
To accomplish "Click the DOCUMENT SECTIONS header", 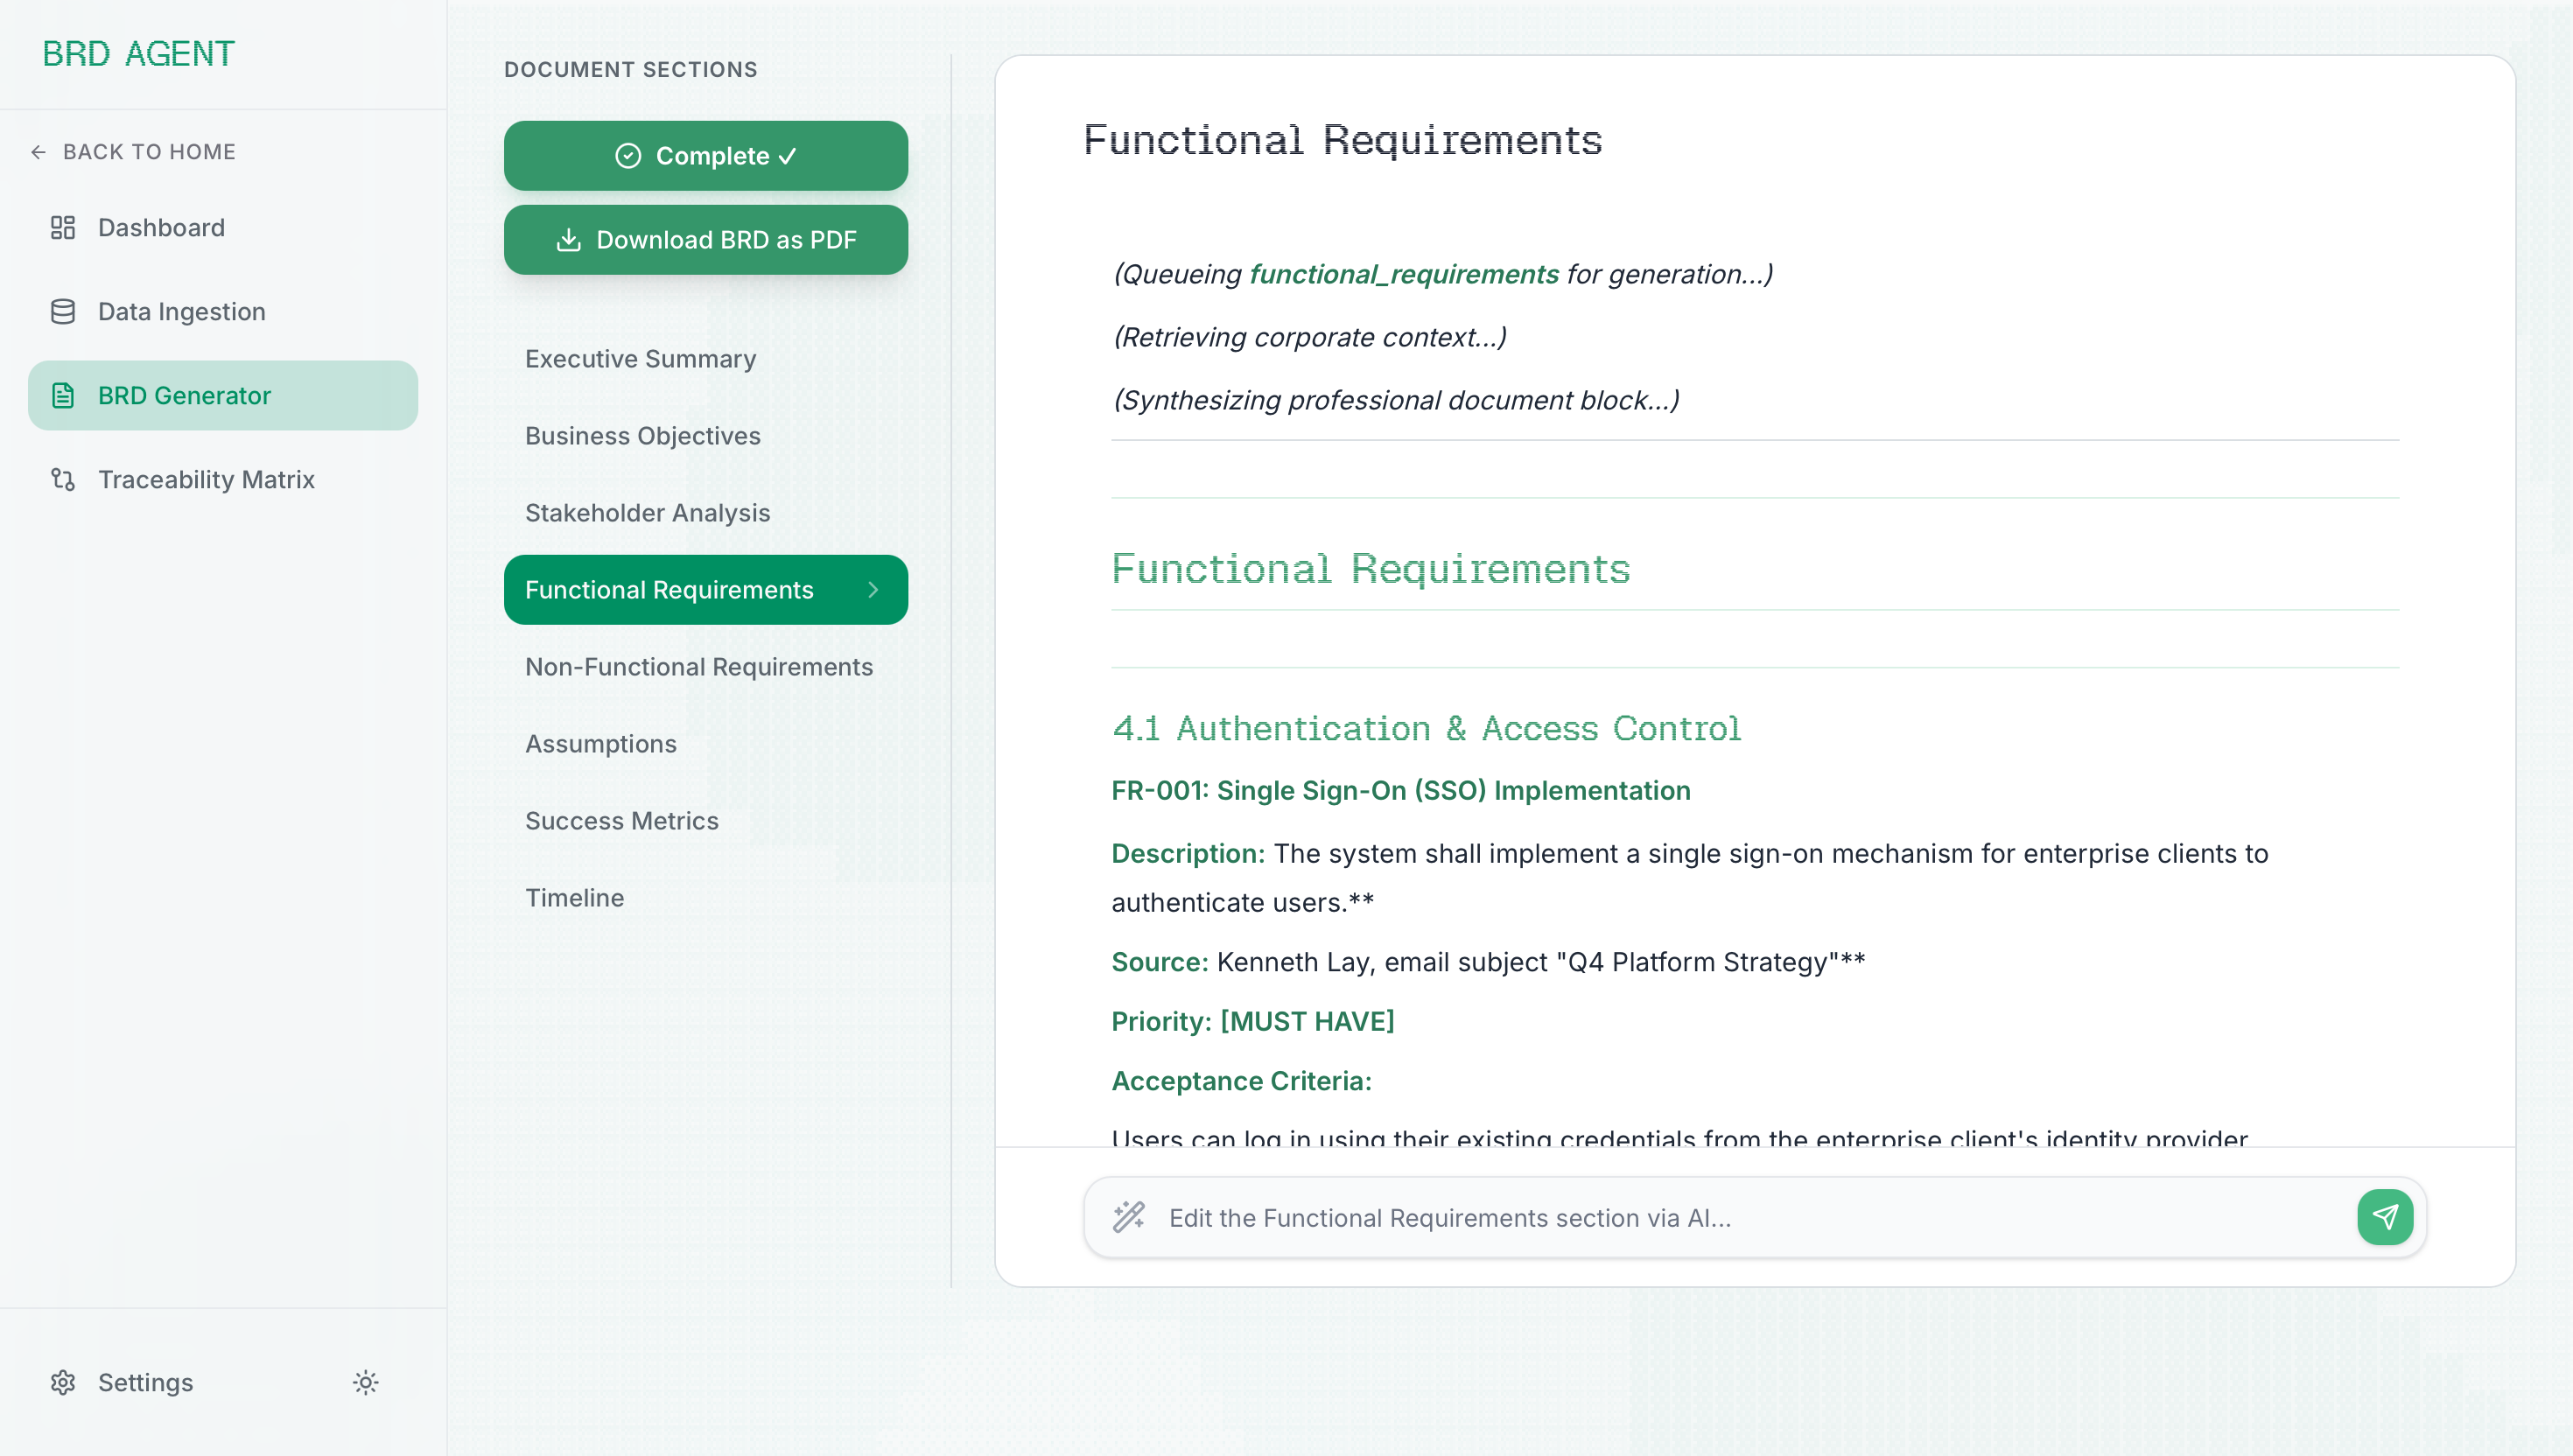I will click(x=630, y=69).
